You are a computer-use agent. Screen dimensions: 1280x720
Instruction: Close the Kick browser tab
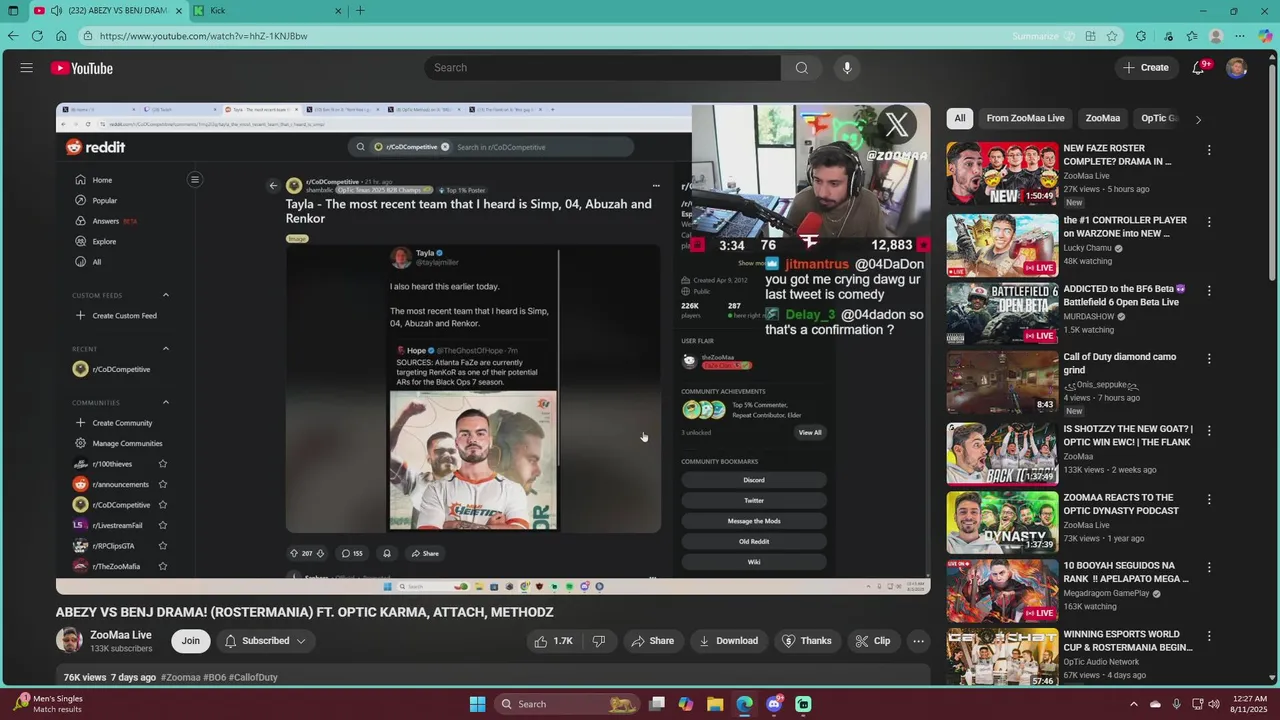tap(338, 11)
